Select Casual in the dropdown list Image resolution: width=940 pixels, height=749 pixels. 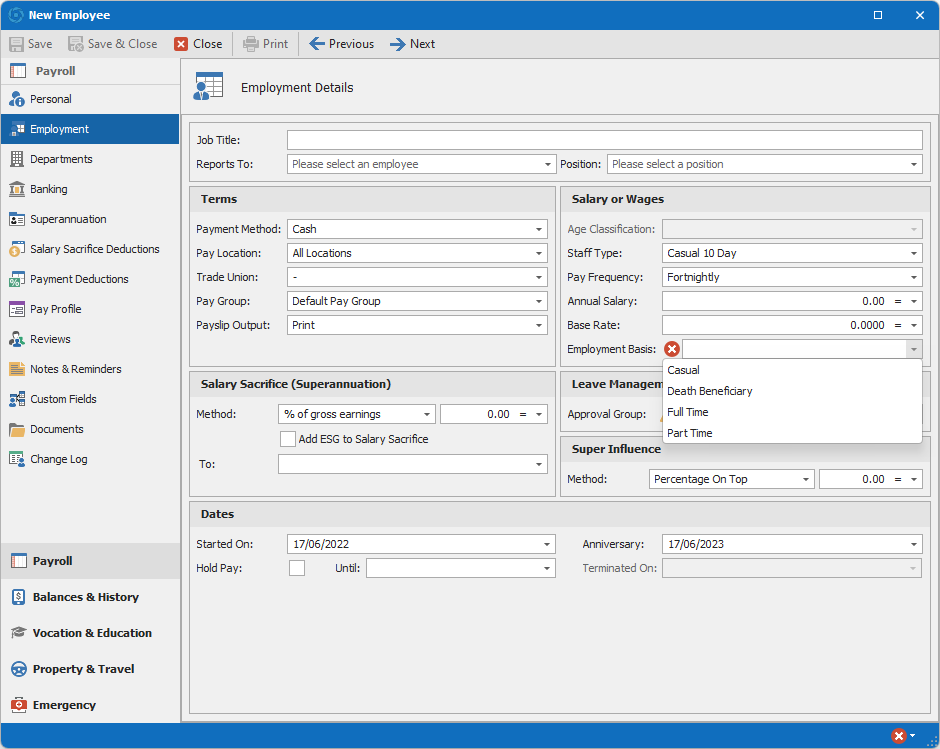pos(684,370)
